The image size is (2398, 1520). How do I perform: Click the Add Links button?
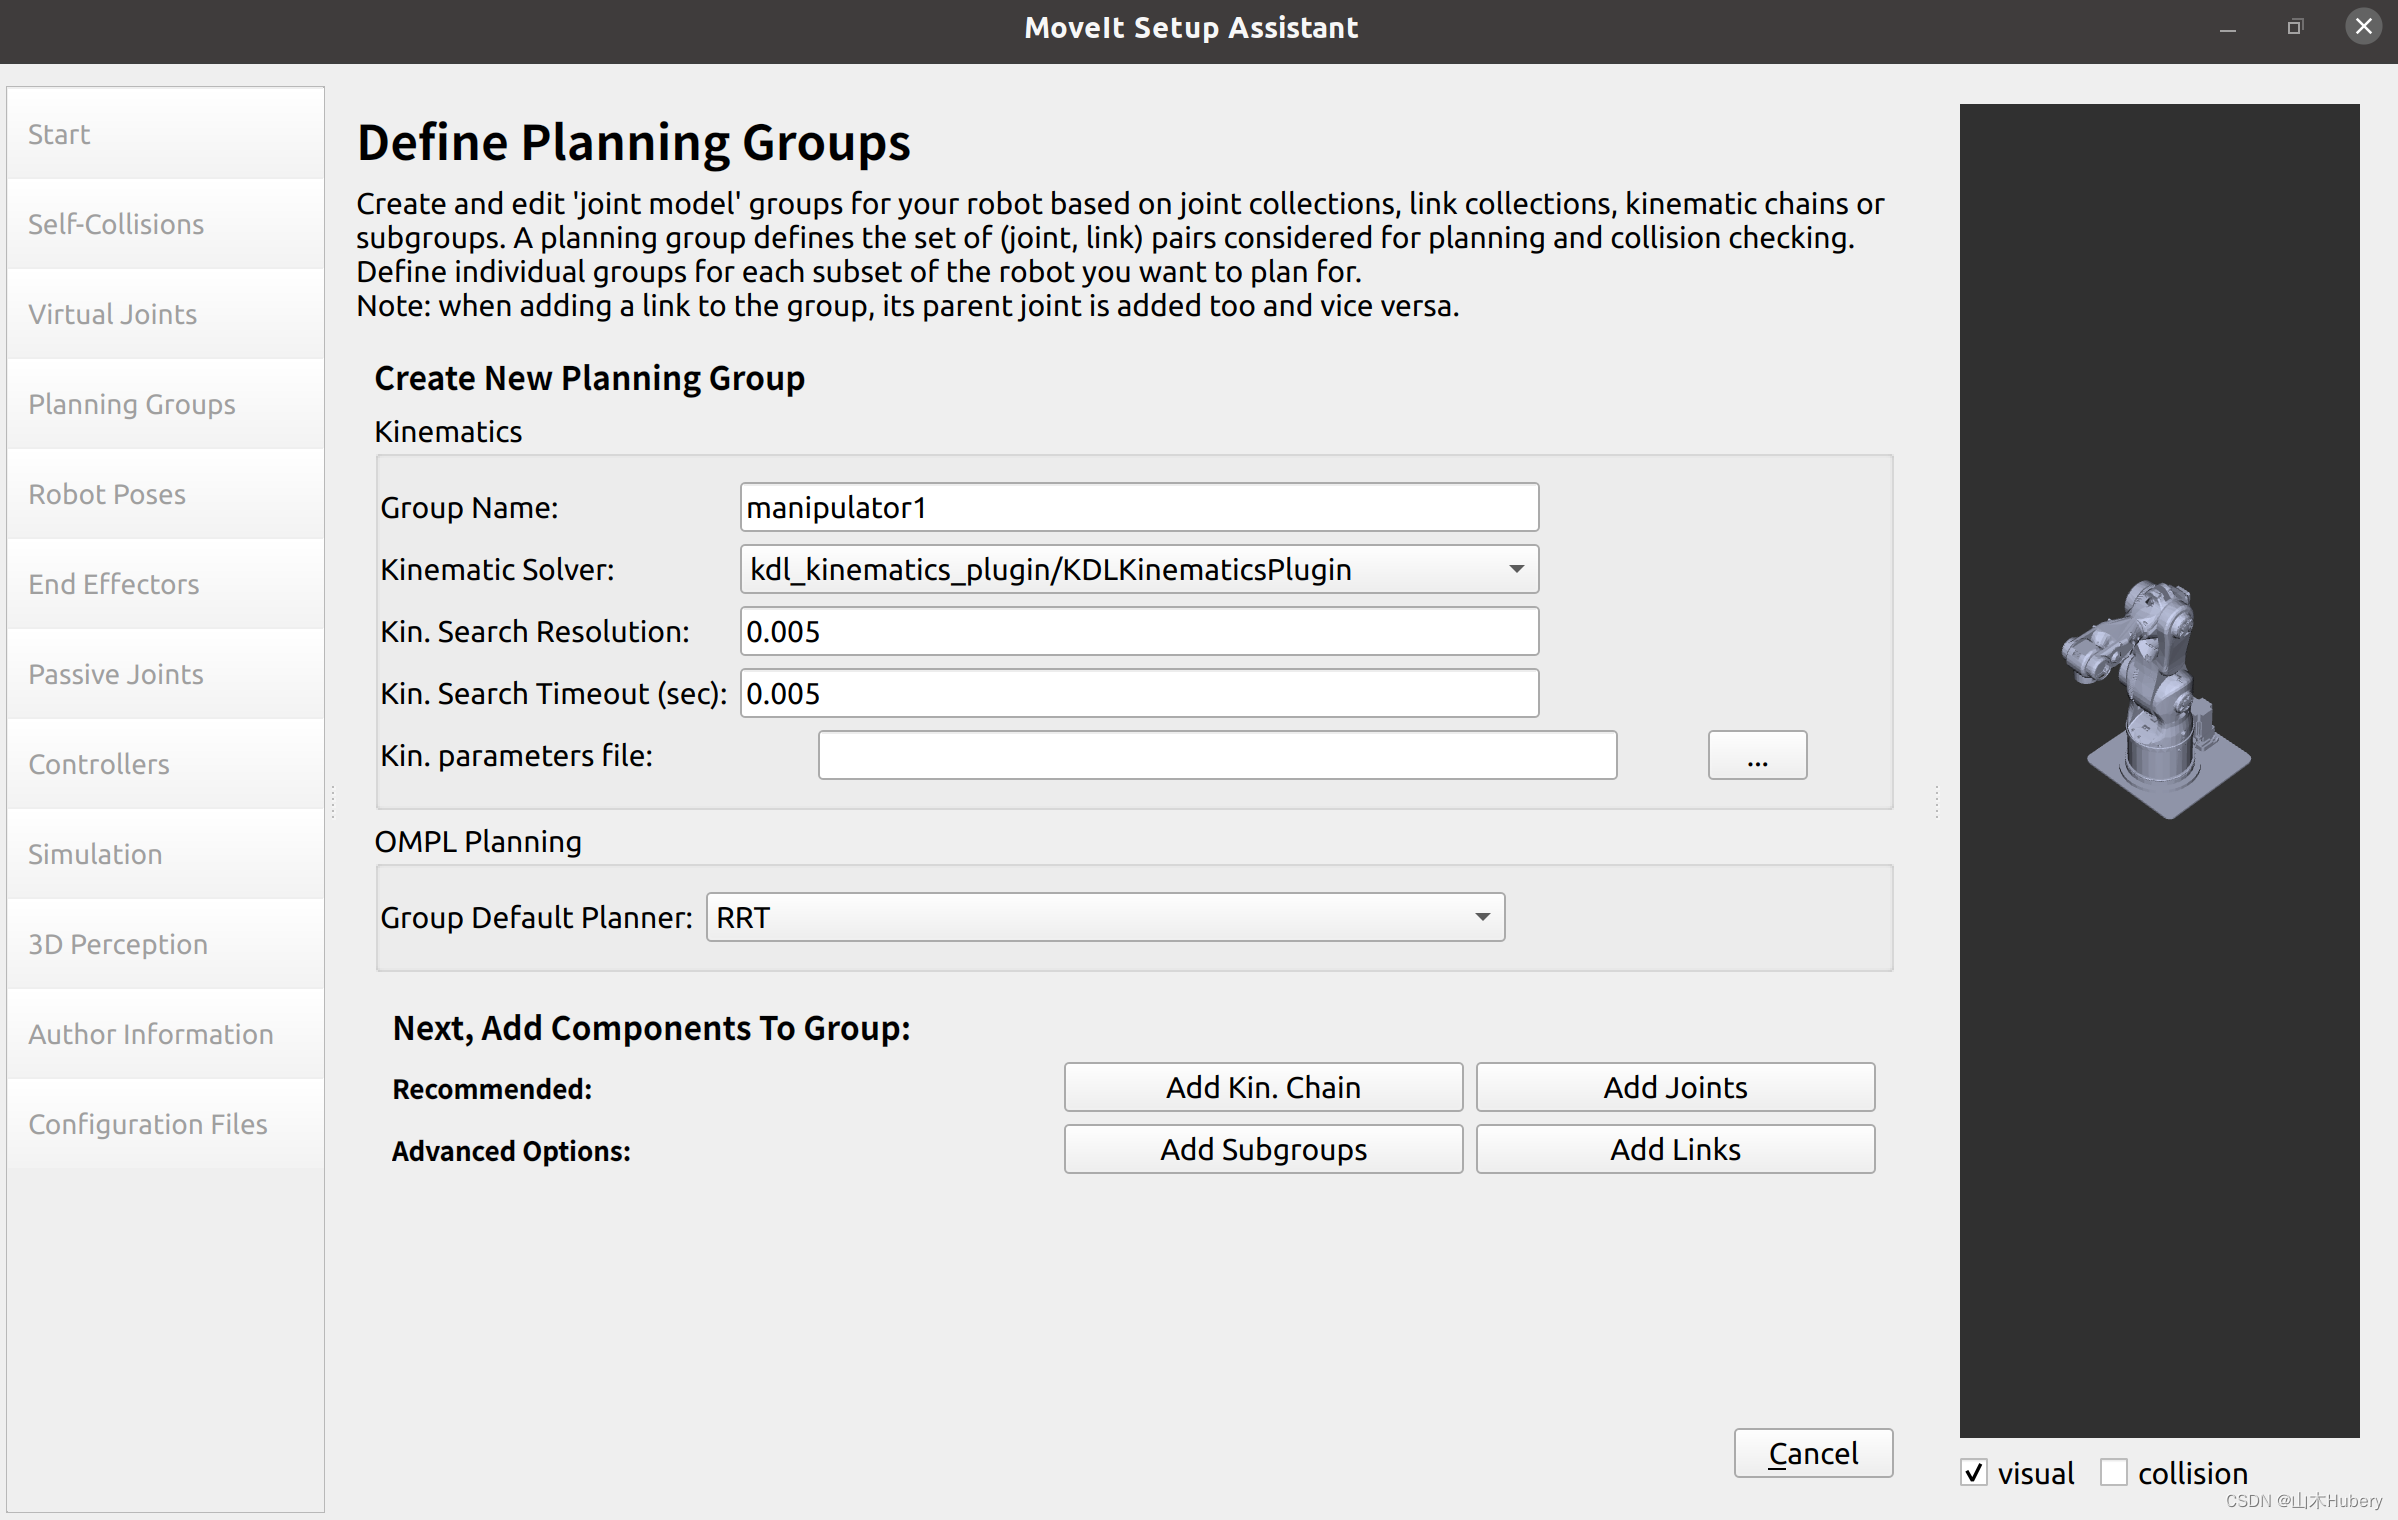[x=1675, y=1149]
